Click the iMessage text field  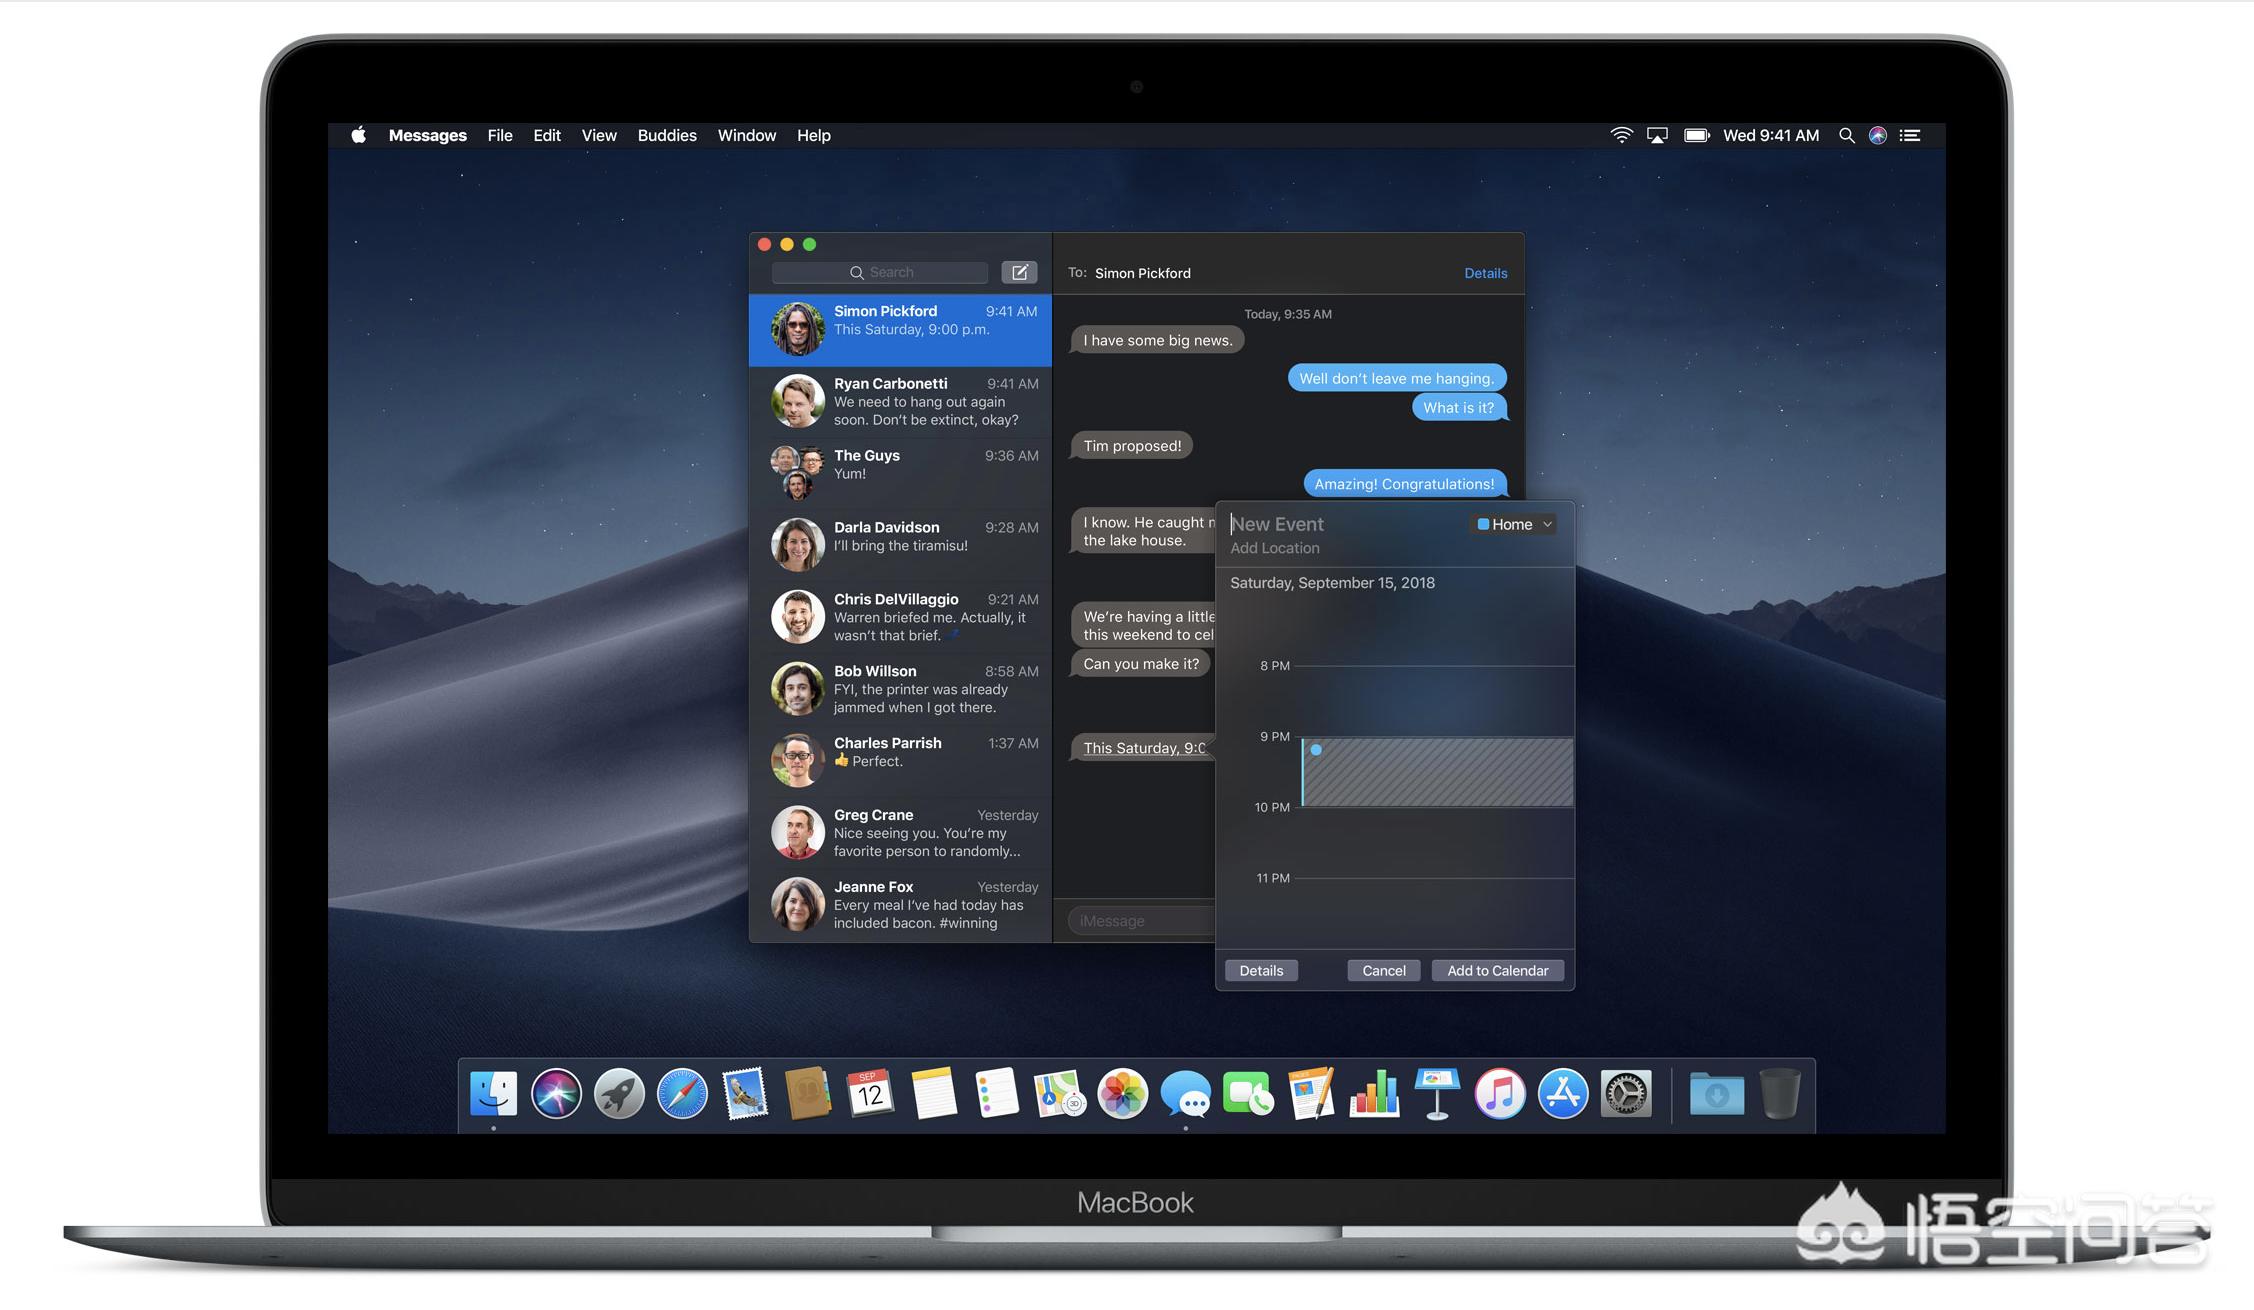tap(1142, 921)
